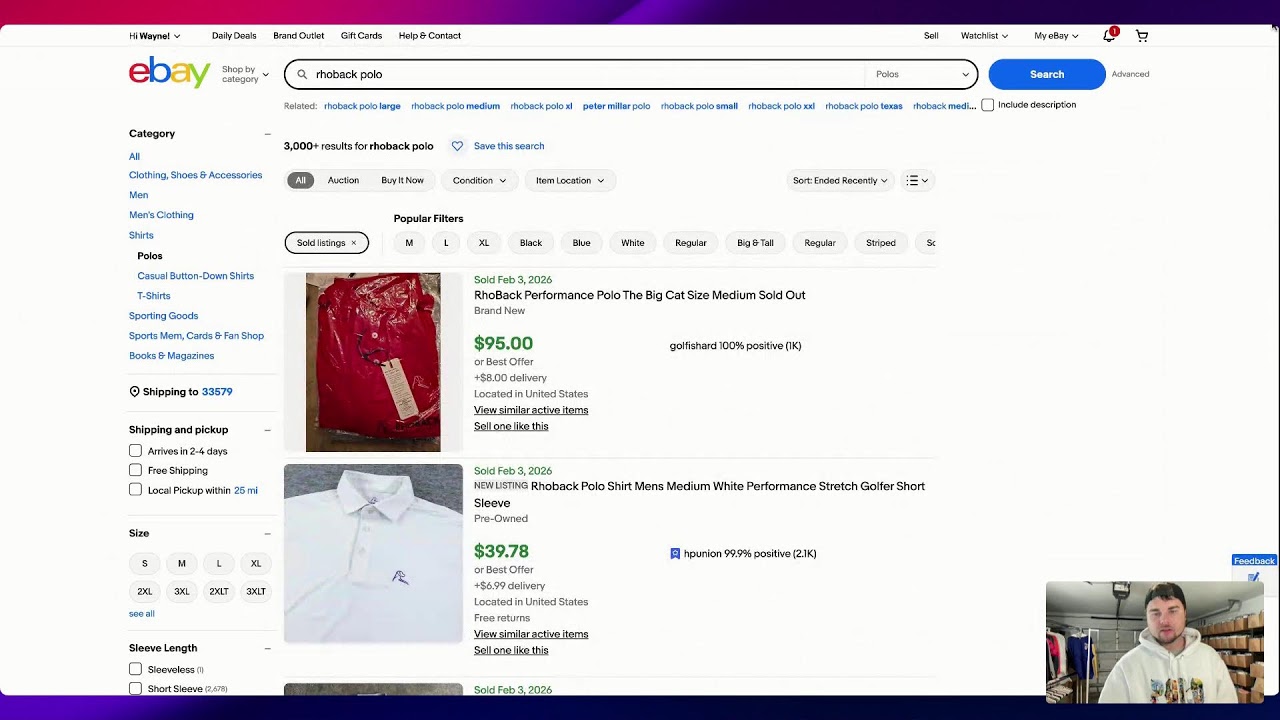
Task: Check the Sleeveless sleeve length option
Action: point(135,669)
